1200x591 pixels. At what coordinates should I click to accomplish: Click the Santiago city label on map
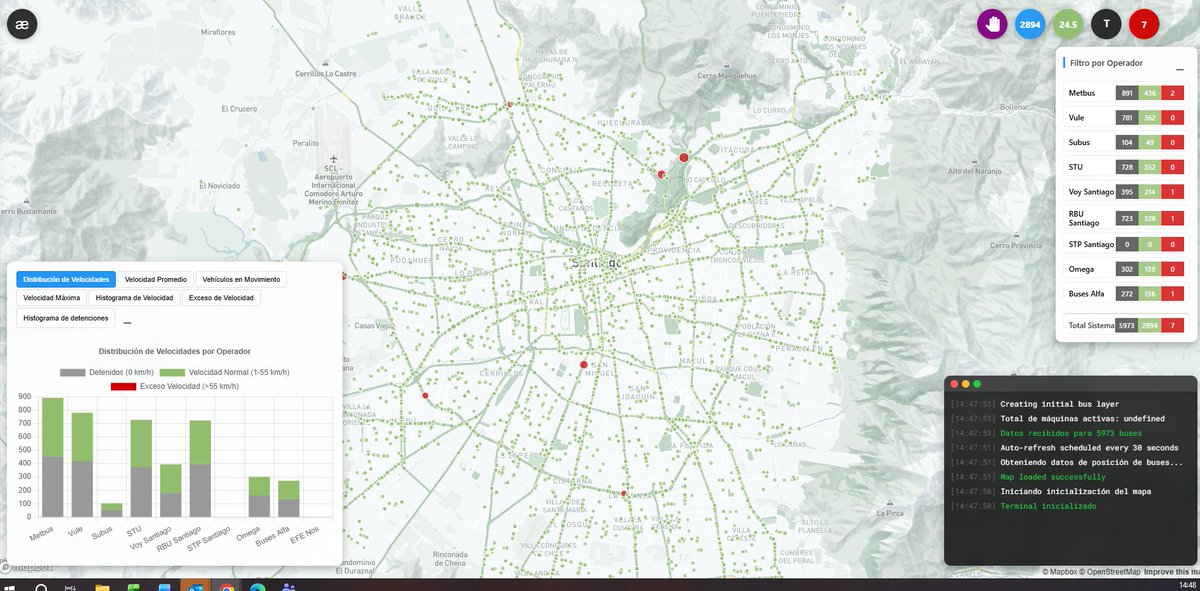(598, 263)
